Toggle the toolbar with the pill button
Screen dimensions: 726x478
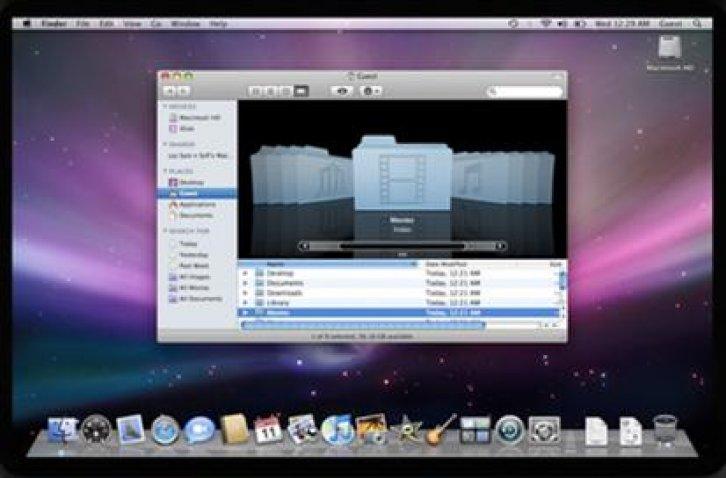point(558,76)
